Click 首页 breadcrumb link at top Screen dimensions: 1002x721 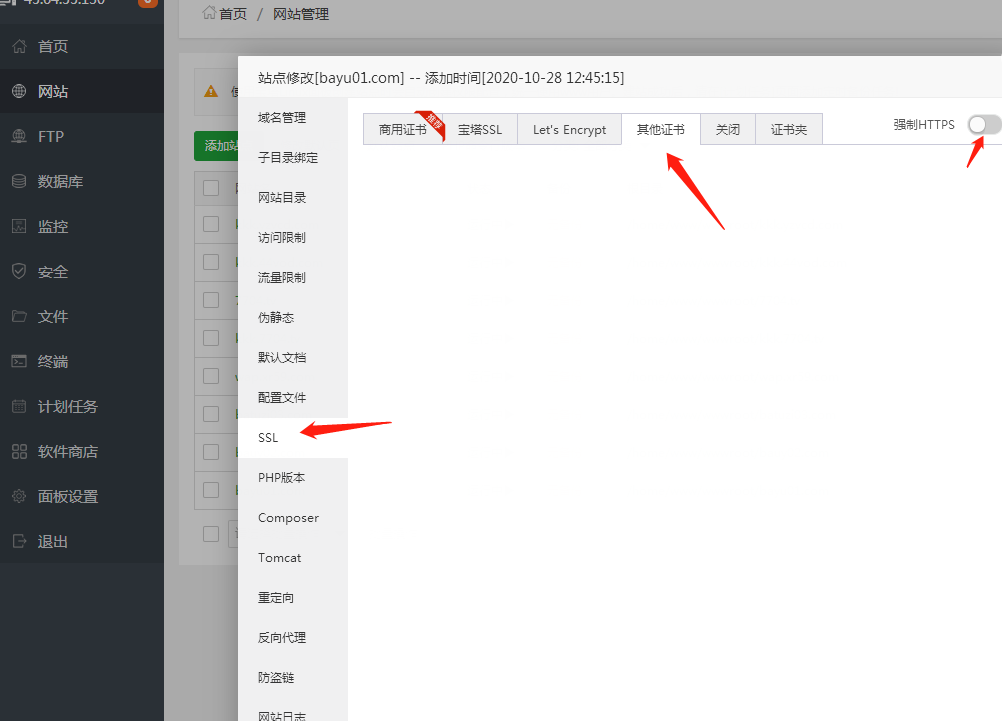pyautogui.click(x=233, y=14)
